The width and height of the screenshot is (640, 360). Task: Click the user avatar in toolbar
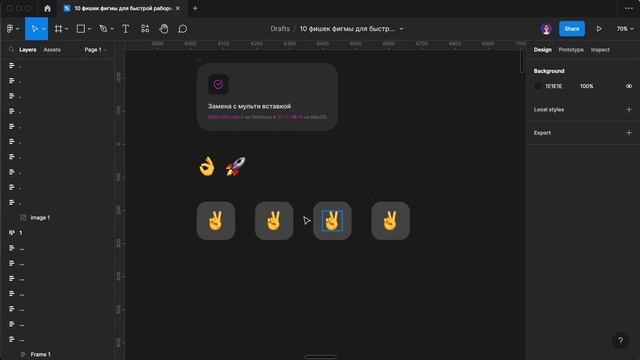547,29
